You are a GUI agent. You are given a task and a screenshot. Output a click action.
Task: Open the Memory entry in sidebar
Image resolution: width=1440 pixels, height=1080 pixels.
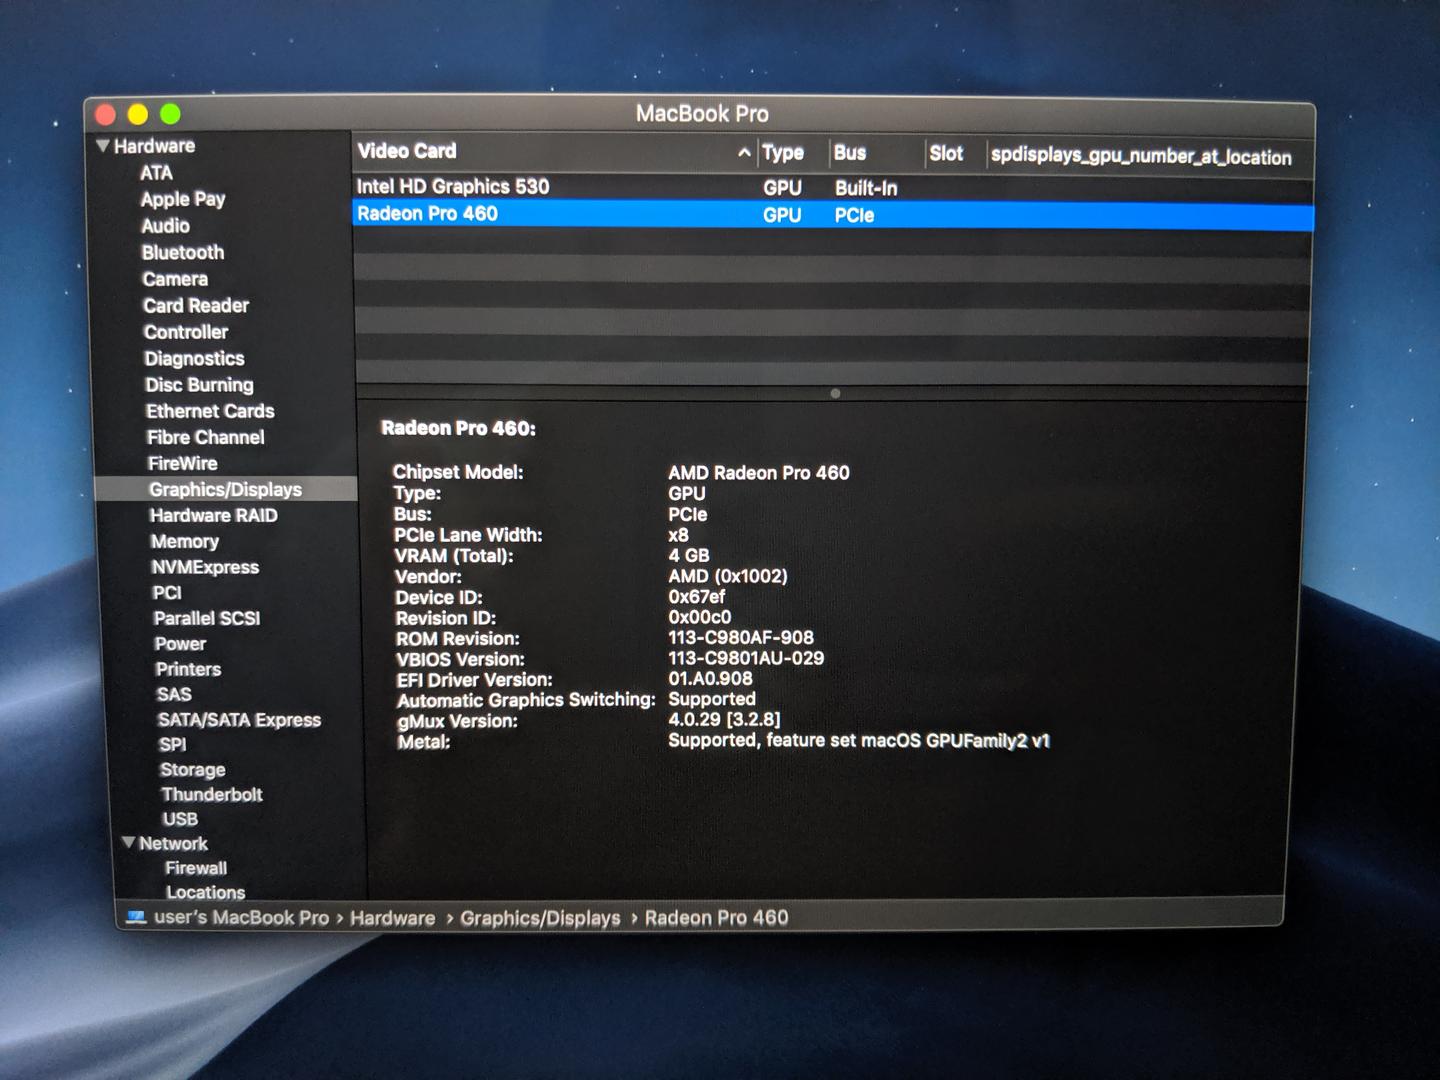point(184,541)
